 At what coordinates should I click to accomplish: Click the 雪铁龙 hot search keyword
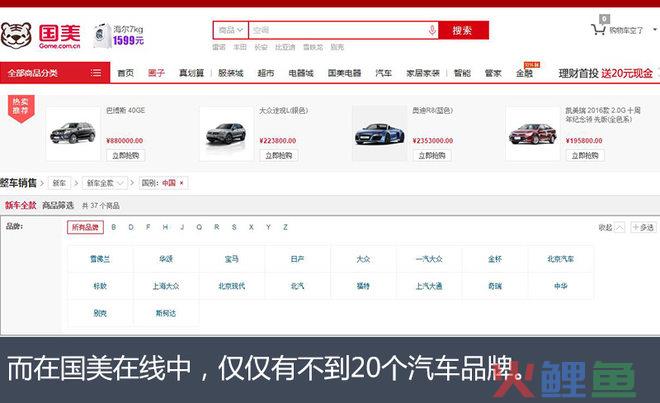click(313, 47)
